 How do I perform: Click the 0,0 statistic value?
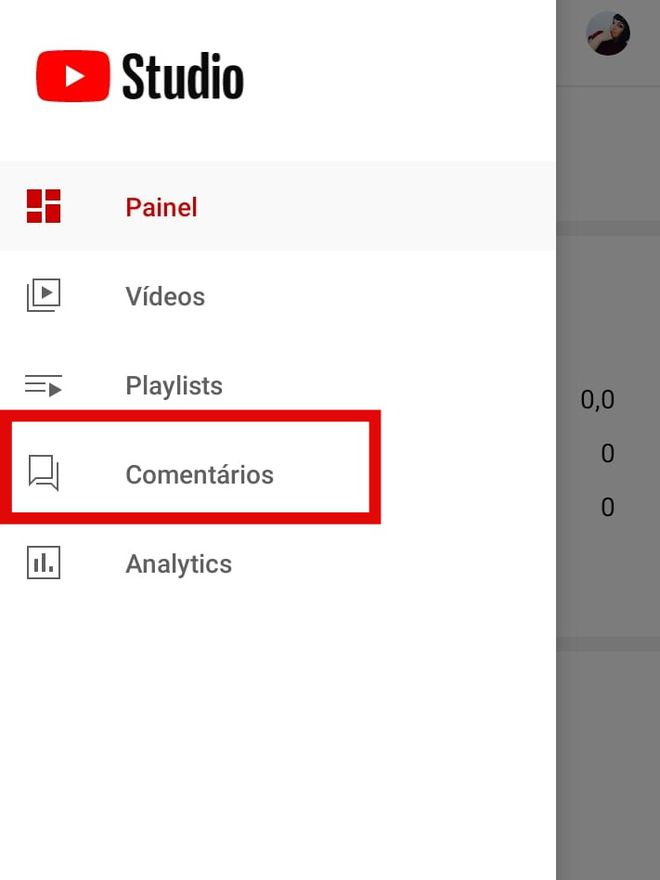(598, 400)
